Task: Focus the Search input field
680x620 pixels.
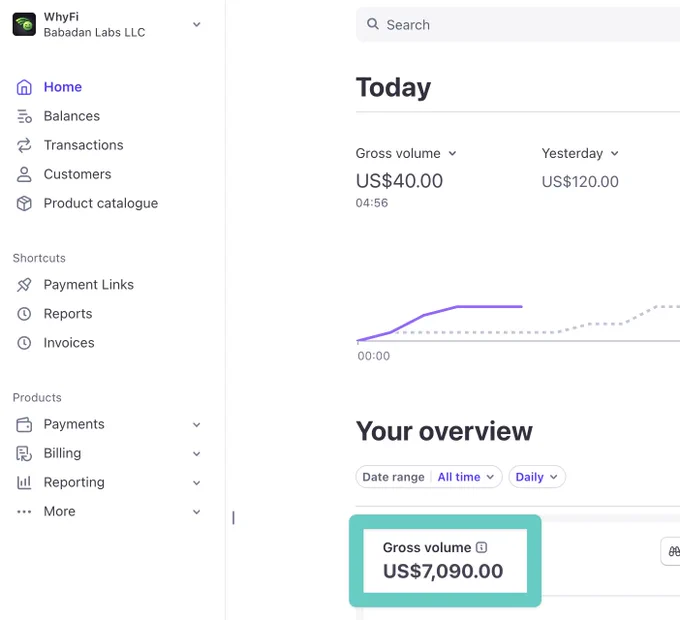Action: (518, 25)
